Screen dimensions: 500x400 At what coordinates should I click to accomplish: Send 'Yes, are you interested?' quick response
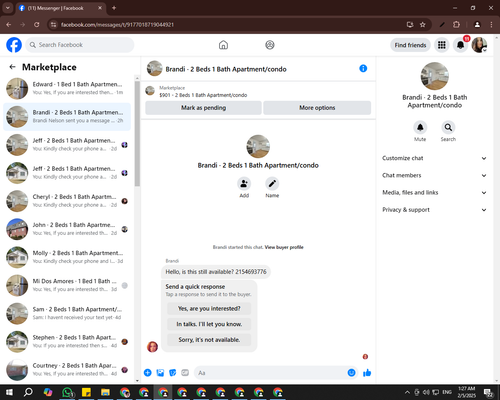point(209,309)
